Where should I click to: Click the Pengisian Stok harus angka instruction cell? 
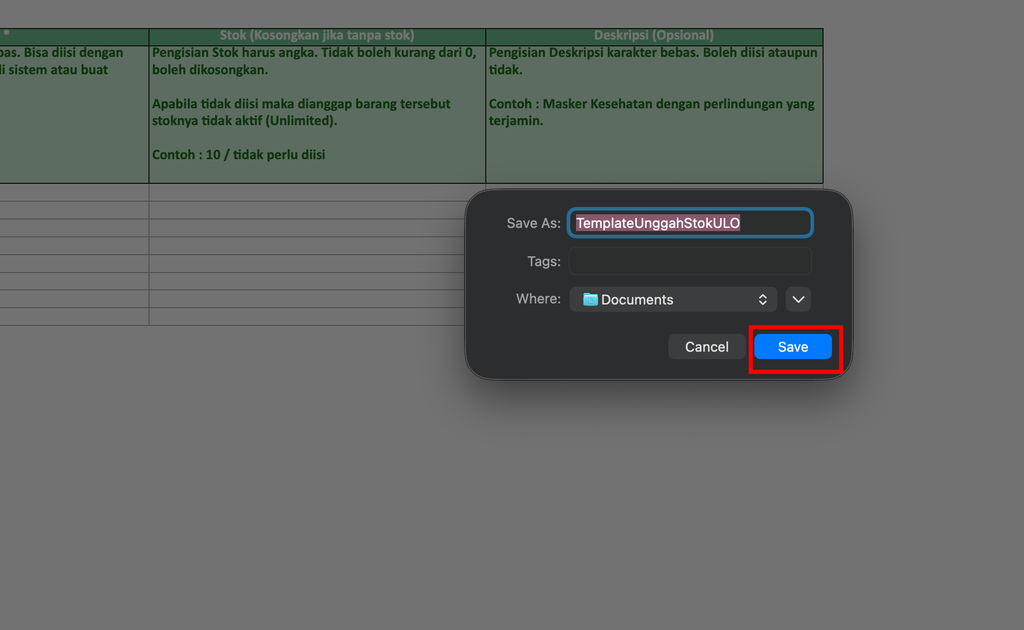[x=317, y=114]
